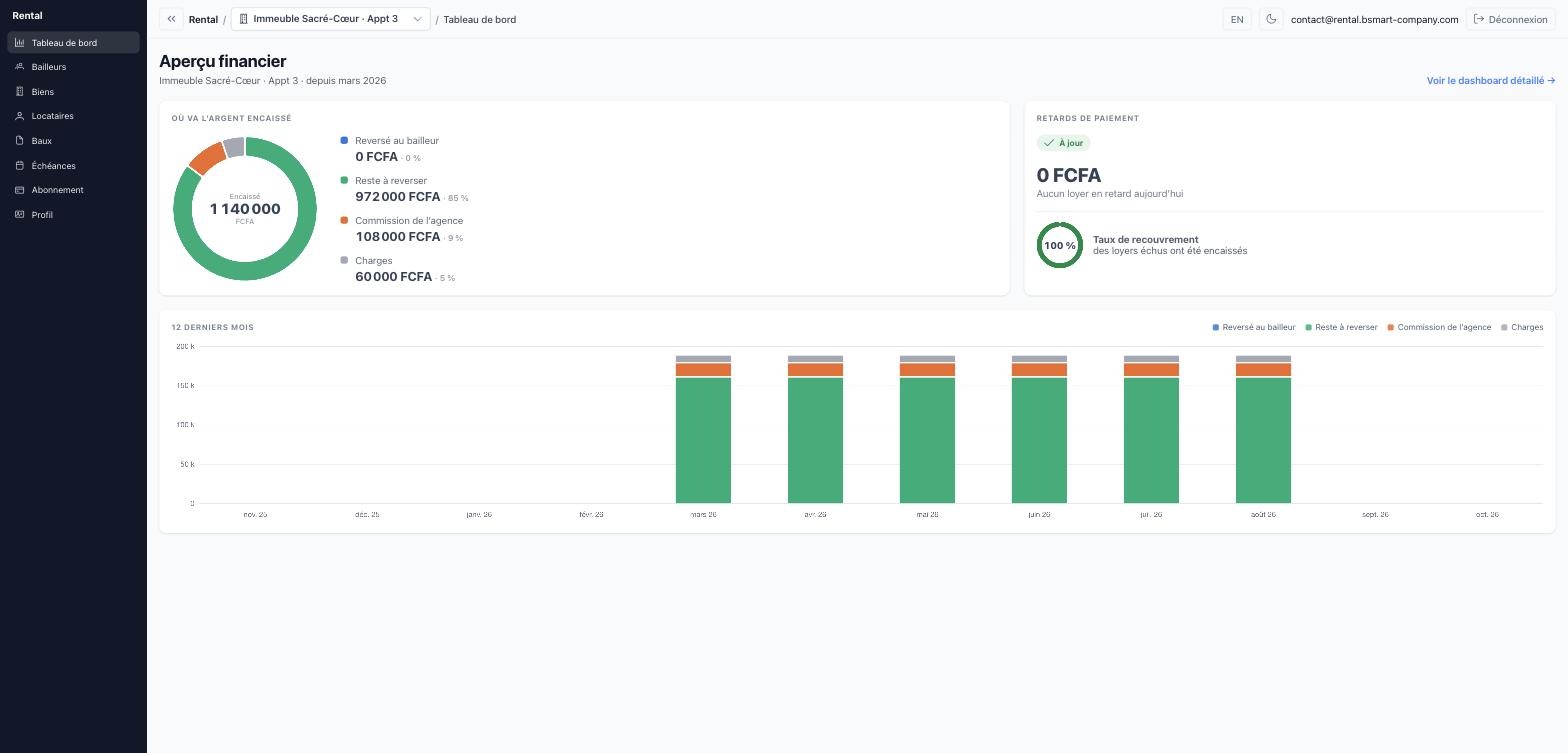The image size is (1568, 753).
Task: Click the Baux document icon in sidebar
Action: pos(19,141)
